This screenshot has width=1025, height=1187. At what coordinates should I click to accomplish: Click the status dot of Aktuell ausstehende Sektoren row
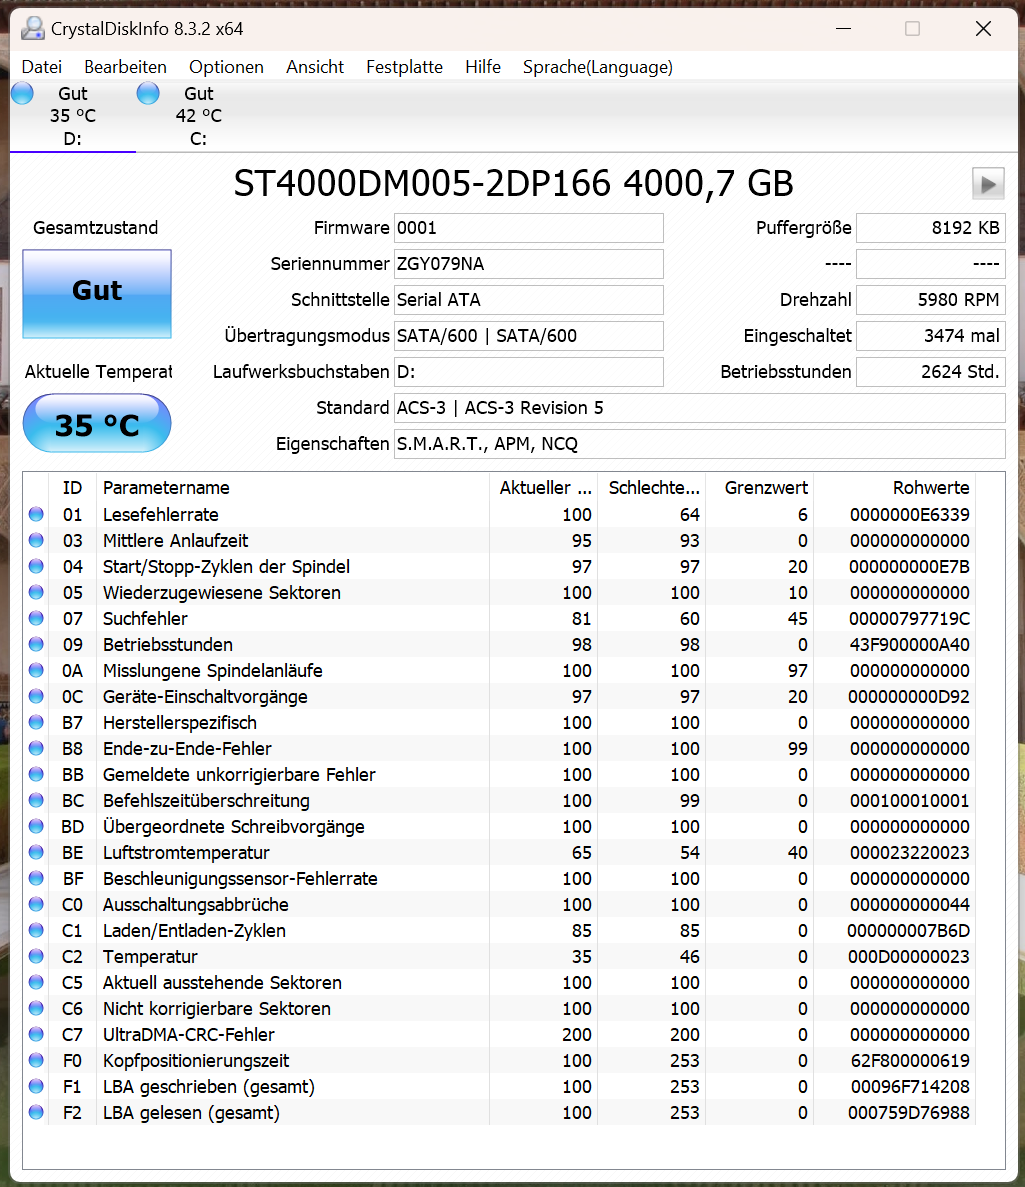[36, 983]
